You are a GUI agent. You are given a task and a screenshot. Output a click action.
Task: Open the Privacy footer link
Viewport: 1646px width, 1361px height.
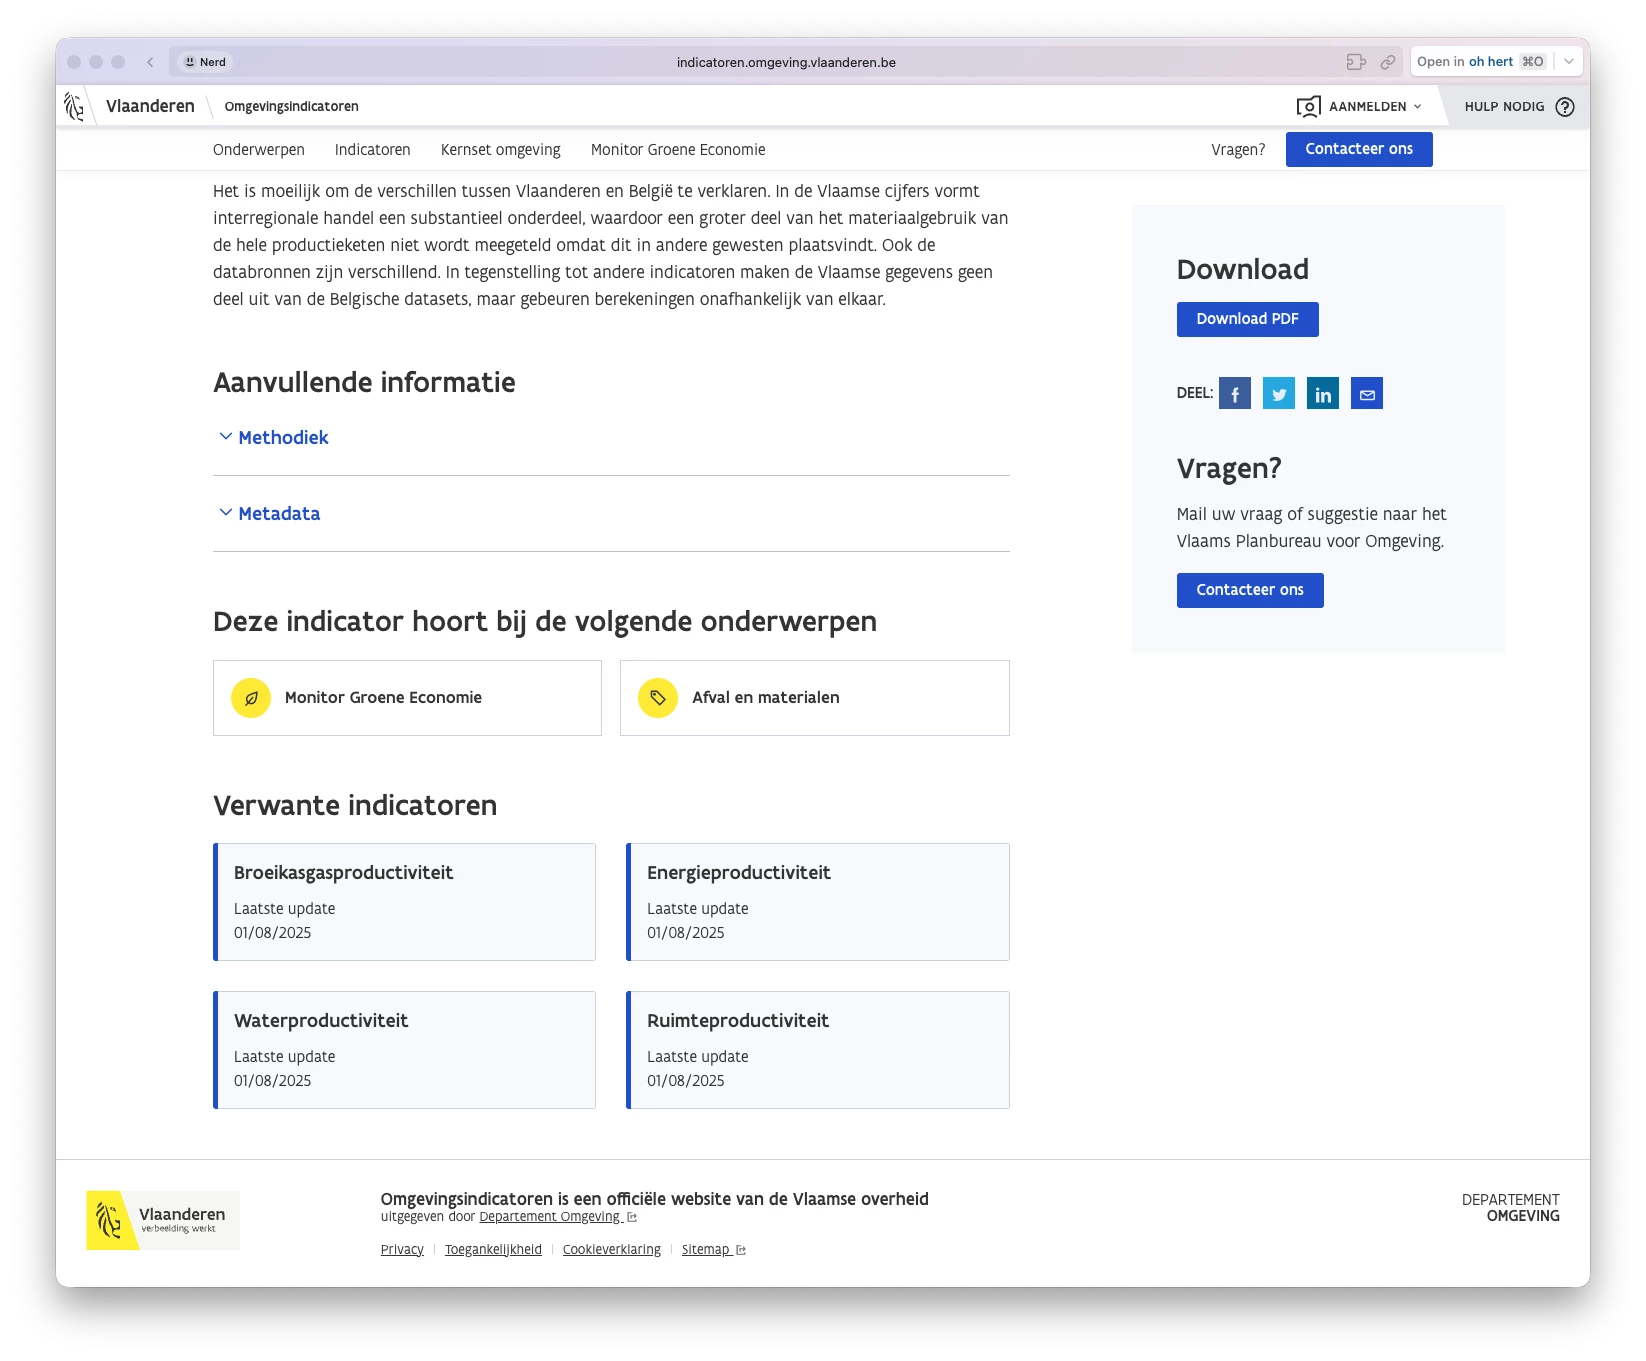[x=402, y=1250]
